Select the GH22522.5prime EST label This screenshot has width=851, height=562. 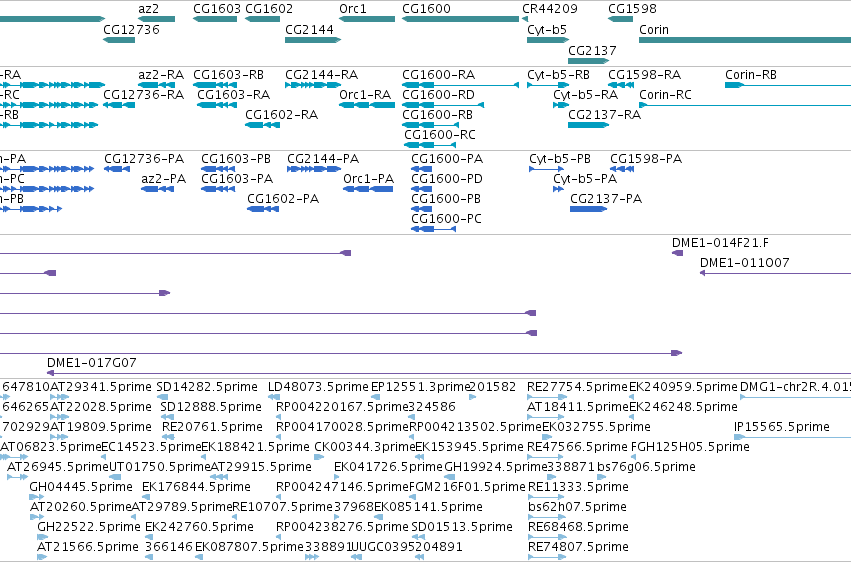click(x=89, y=527)
